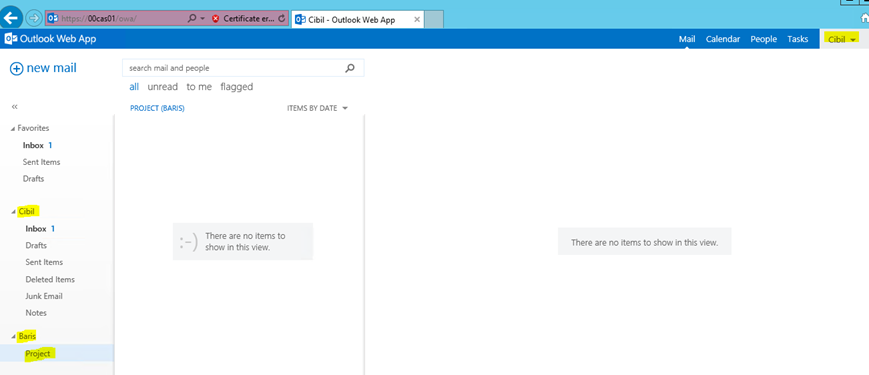The width and height of the screenshot is (869, 375).
Task: Click the Certificate error text in address bar
Action: coord(249,18)
